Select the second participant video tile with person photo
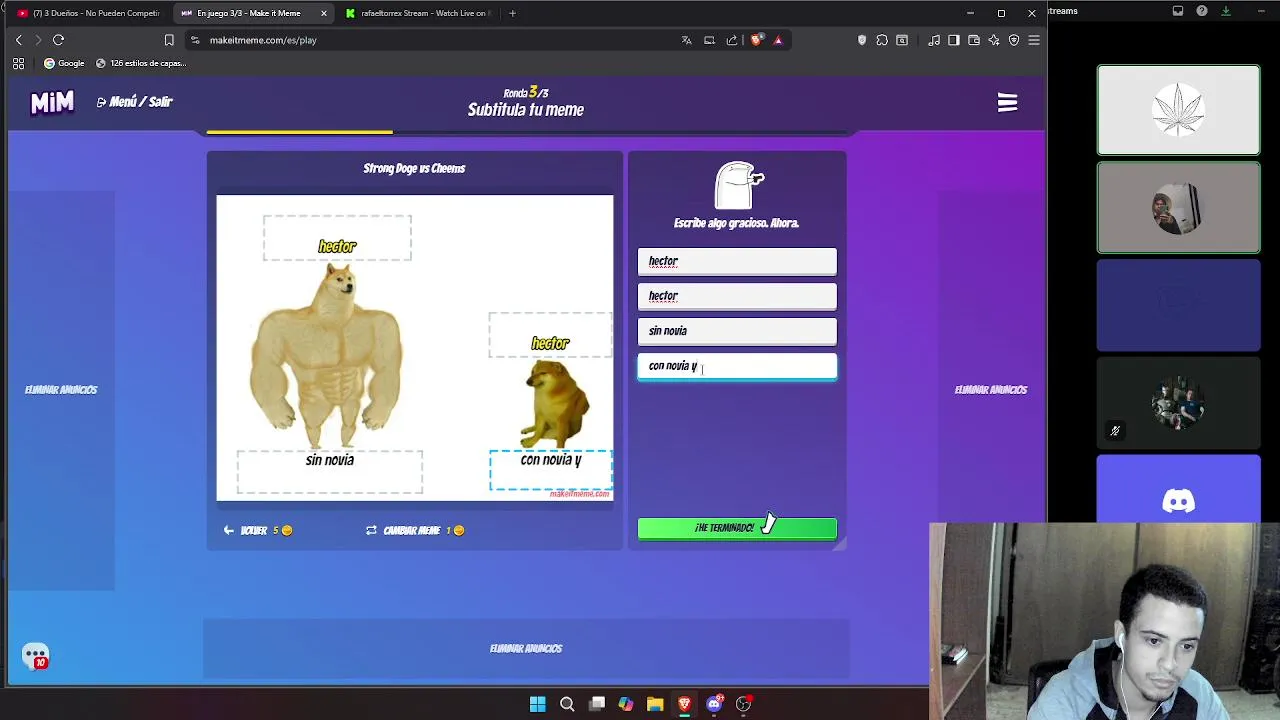This screenshot has height=720, width=1280. point(1179,207)
